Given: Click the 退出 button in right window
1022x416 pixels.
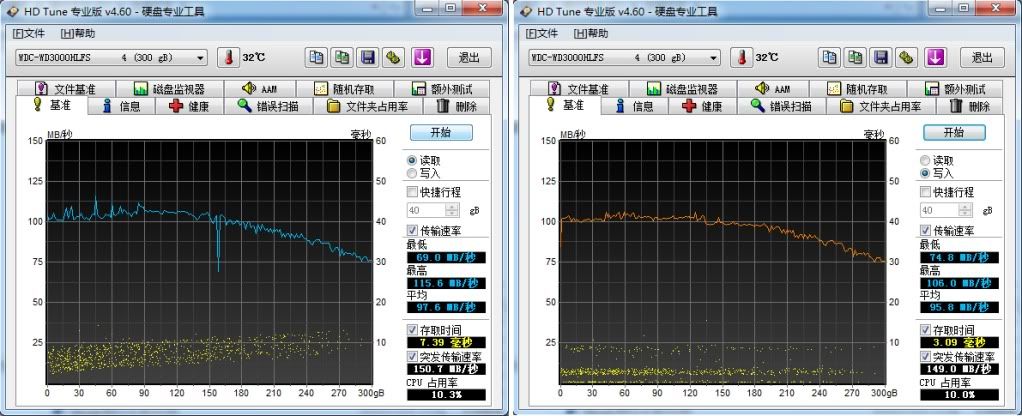Looking at the screenshot, I should pos(981,58).
